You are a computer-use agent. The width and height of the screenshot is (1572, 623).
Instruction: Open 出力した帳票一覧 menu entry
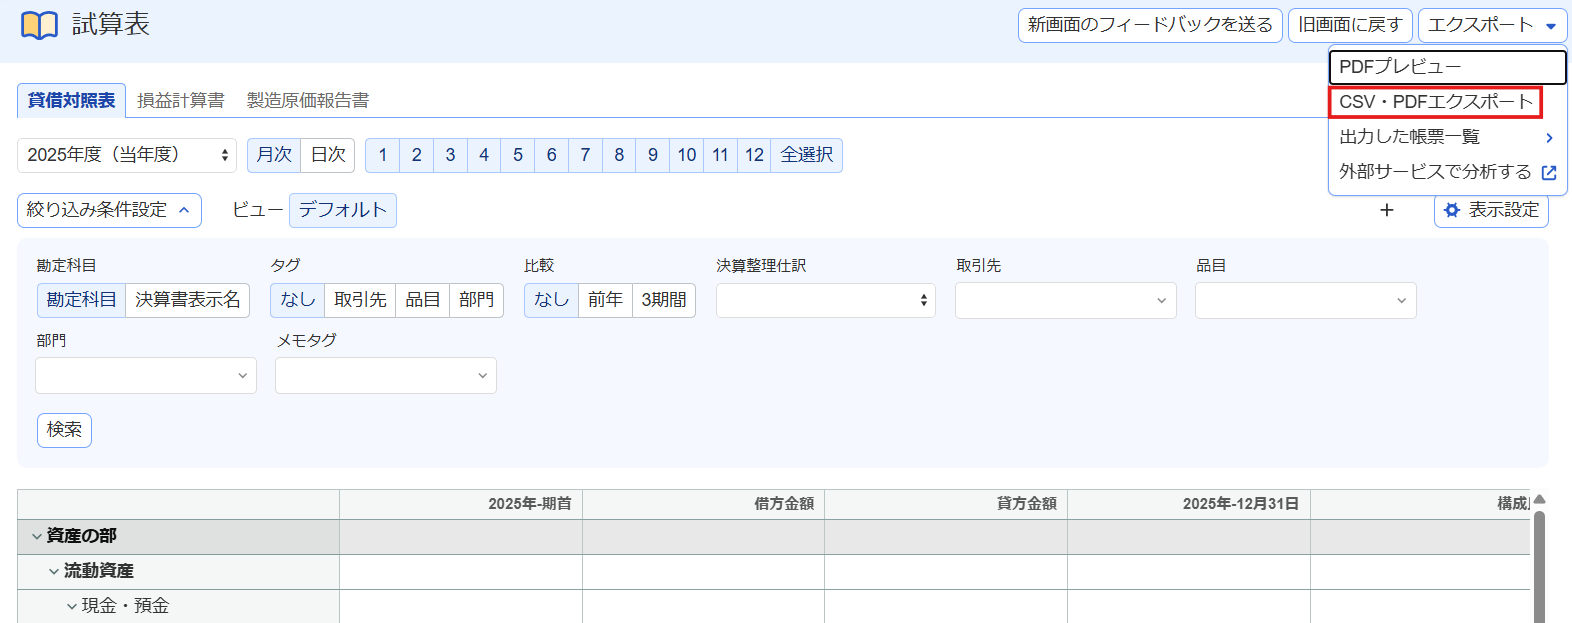[x=1447, y=137]
